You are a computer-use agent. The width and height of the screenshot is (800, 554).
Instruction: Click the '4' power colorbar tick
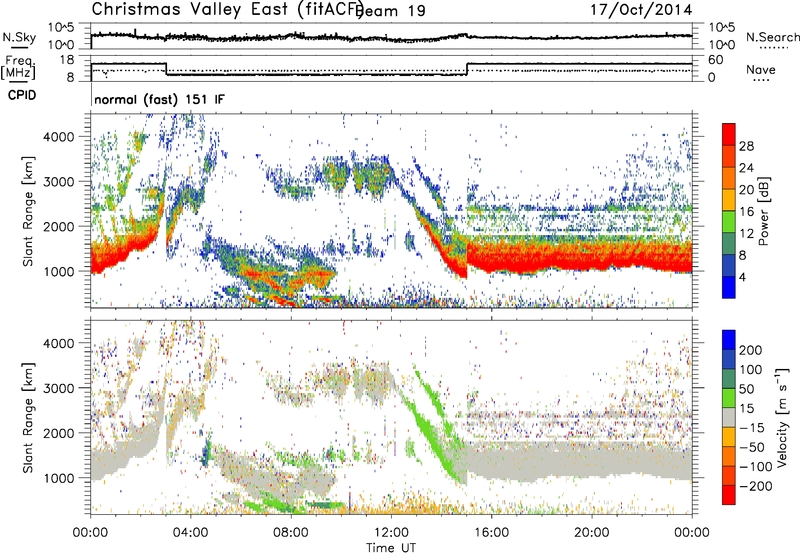tap(742, 277)
